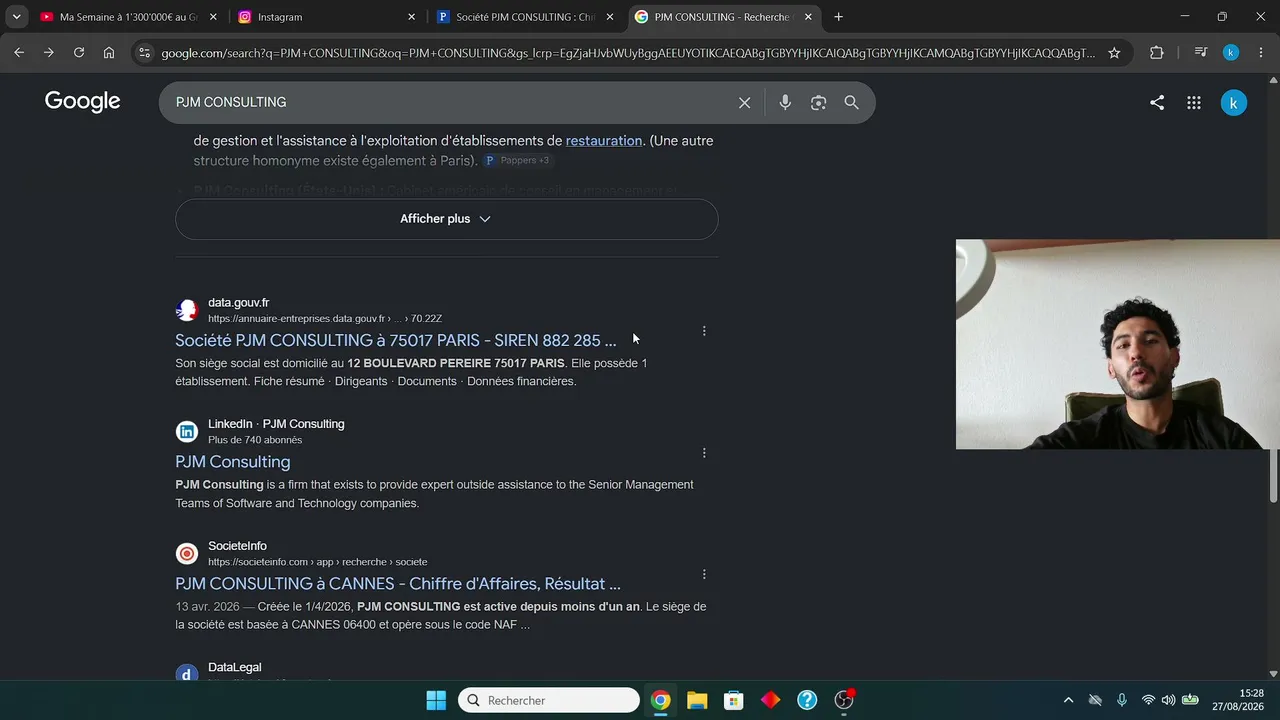Open the LinkedIn 'PJM Consulting' result link
1280x720 pixels.
(233, 462)
